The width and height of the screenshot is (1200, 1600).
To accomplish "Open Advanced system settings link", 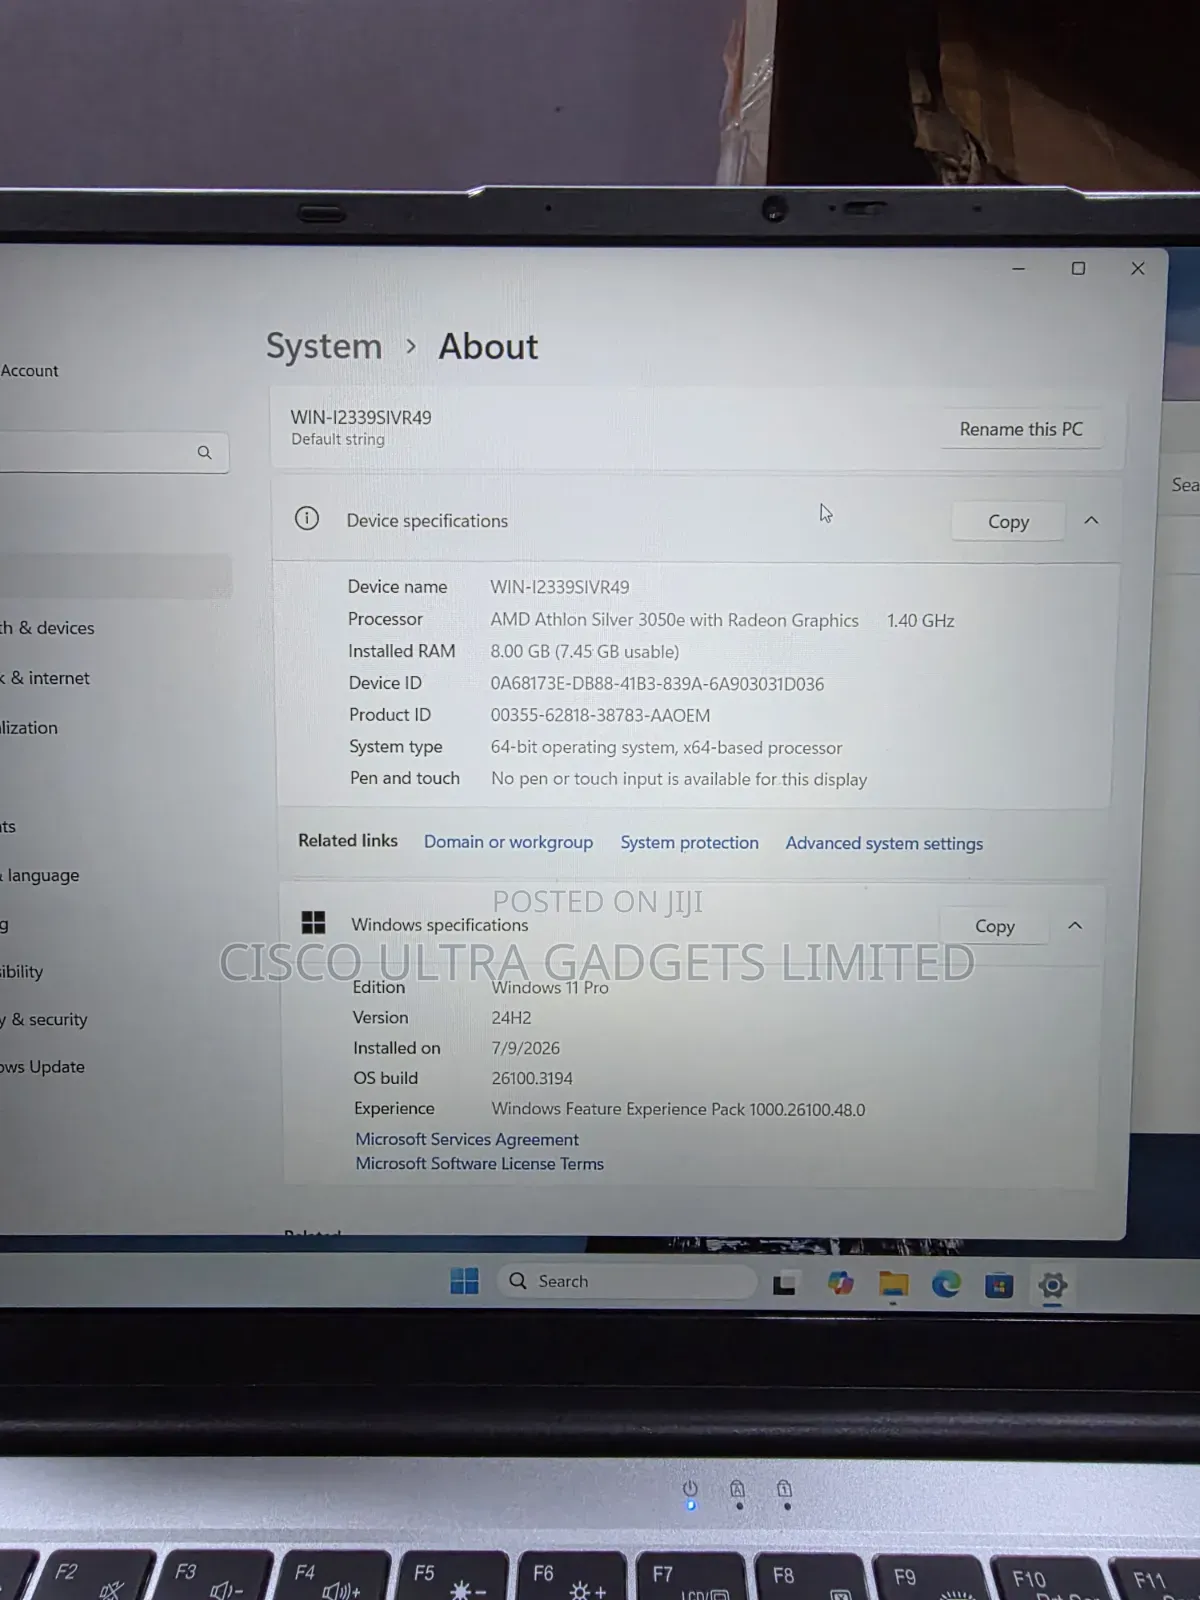I will [x=884, y=843].
